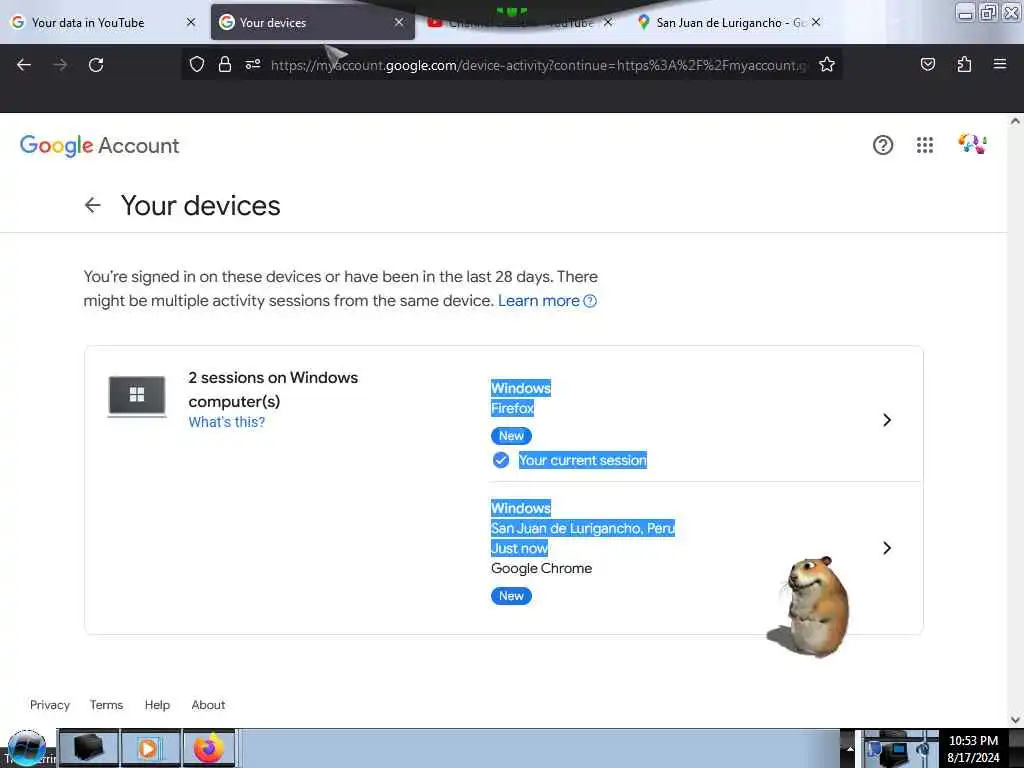Click the Windows laptop device icon

pos(136,396)
